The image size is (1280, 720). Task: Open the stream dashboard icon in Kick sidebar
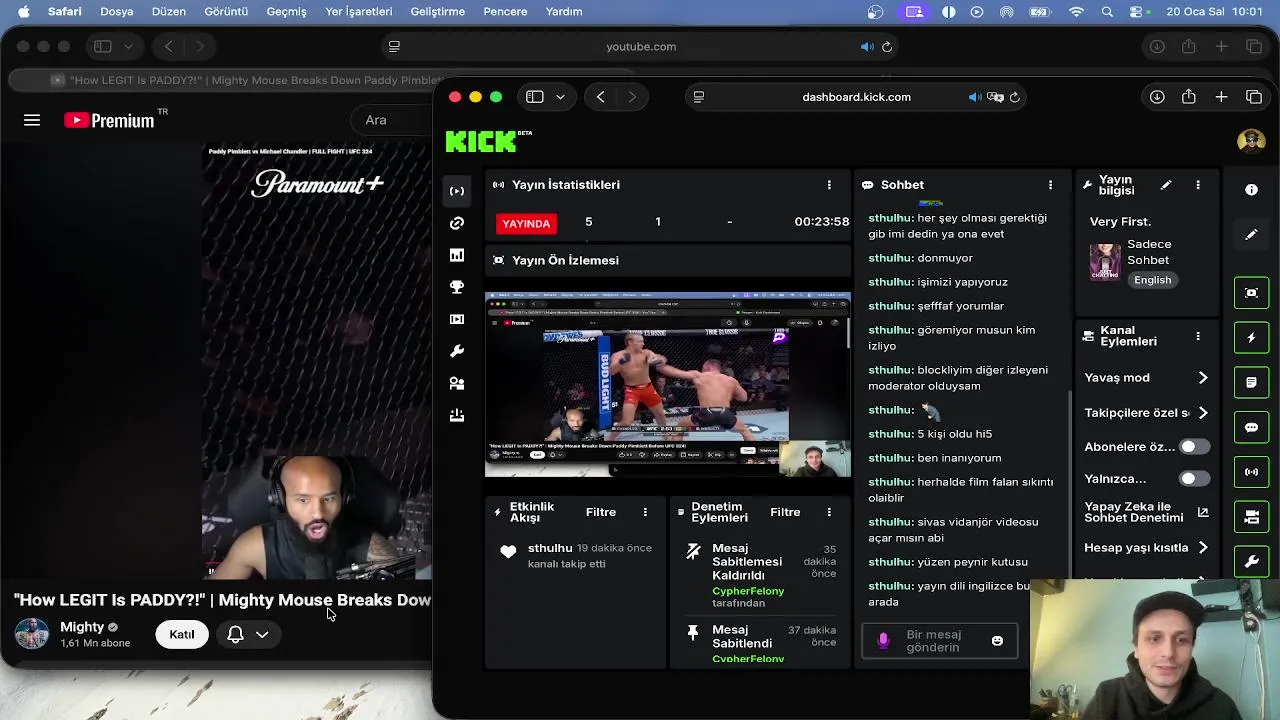pyautogui.click(x=457, y=191)
